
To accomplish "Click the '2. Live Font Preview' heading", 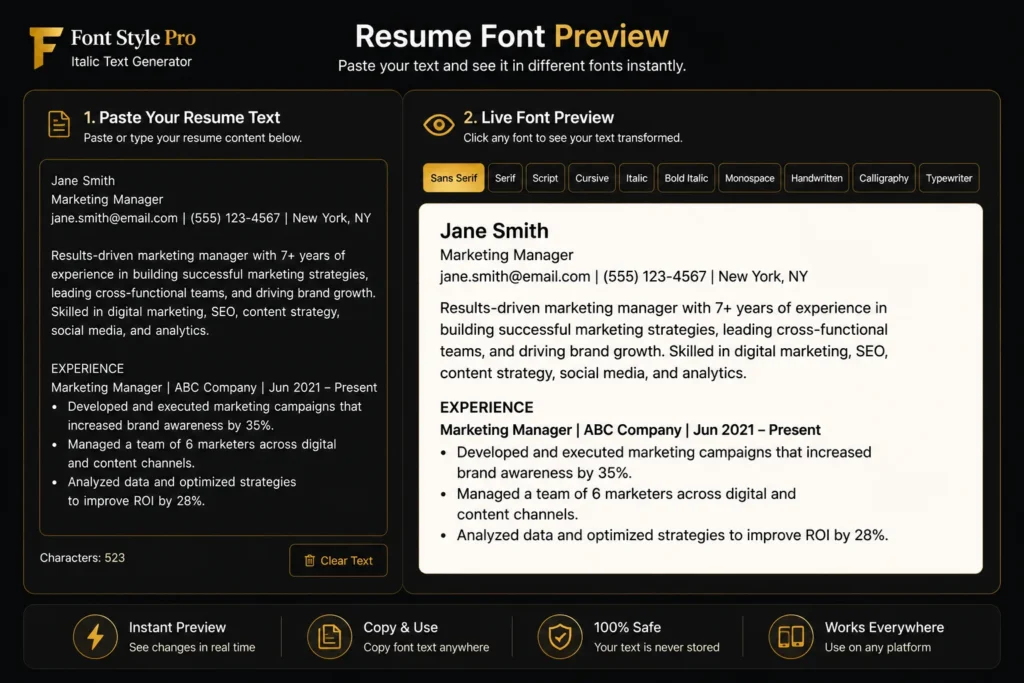I will coord(539,117).
